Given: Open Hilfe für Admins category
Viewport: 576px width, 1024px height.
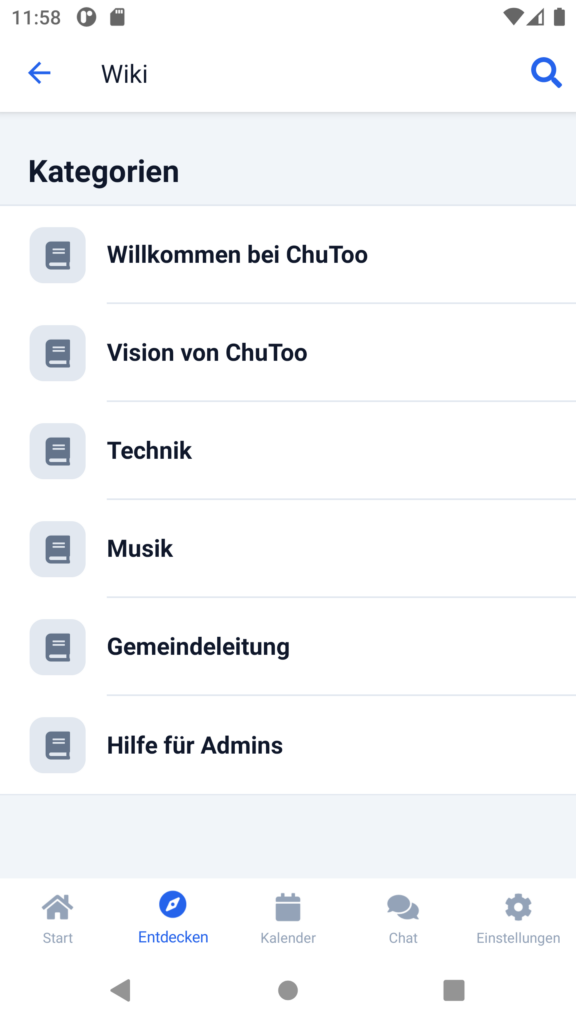Looking at the screenshot, I should coord(288,744).
